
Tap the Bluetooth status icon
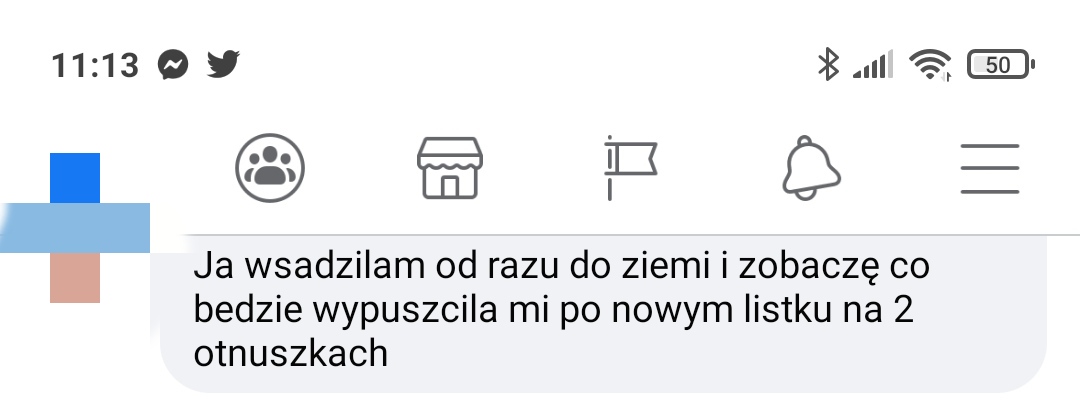coord(828,65)
